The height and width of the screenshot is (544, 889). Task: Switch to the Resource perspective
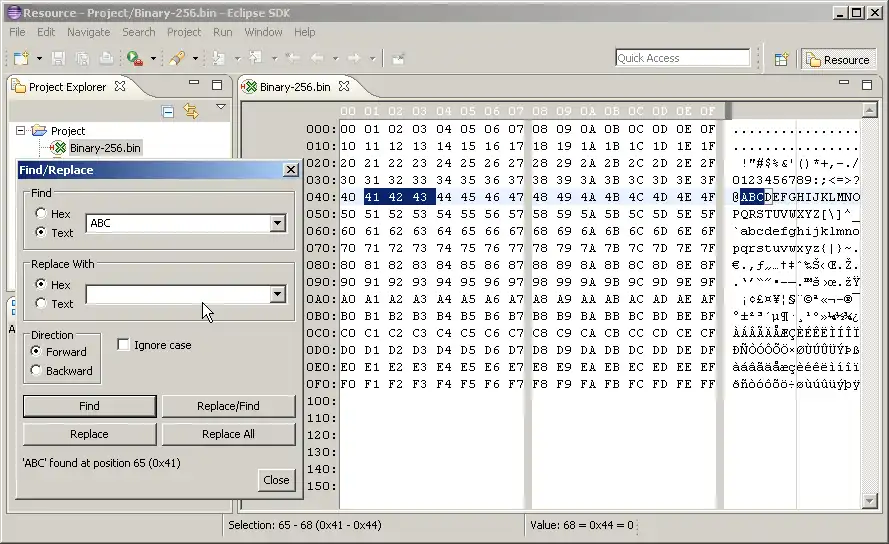pos(839,60)
